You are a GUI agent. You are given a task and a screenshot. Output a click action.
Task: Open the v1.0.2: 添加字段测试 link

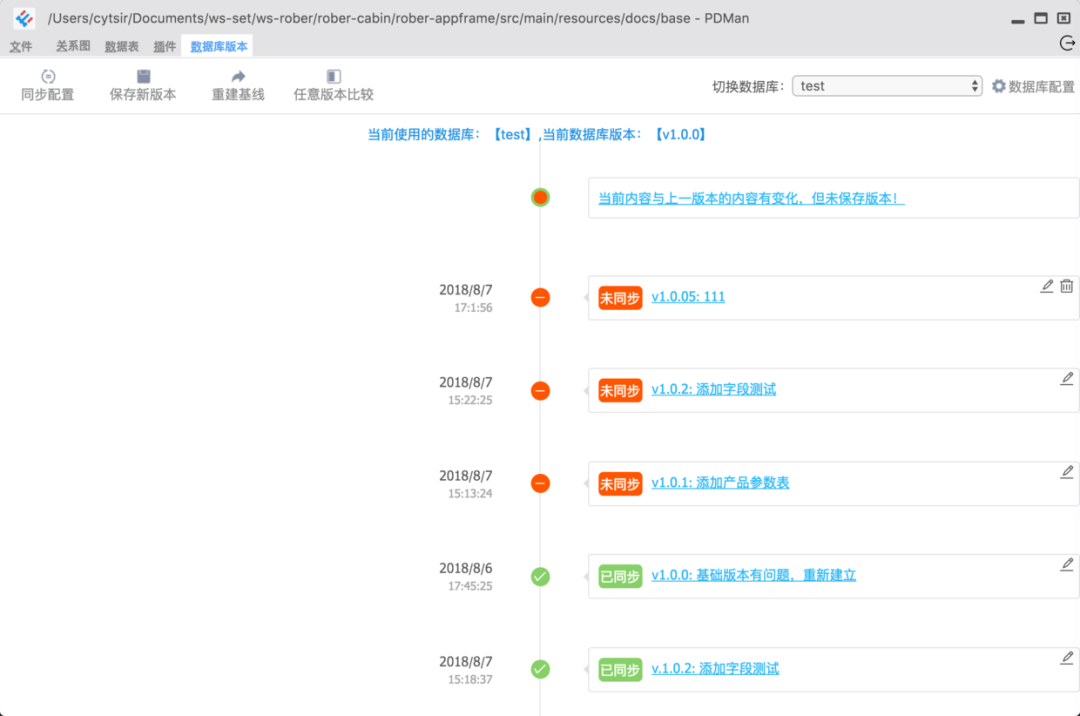point(714,390)
